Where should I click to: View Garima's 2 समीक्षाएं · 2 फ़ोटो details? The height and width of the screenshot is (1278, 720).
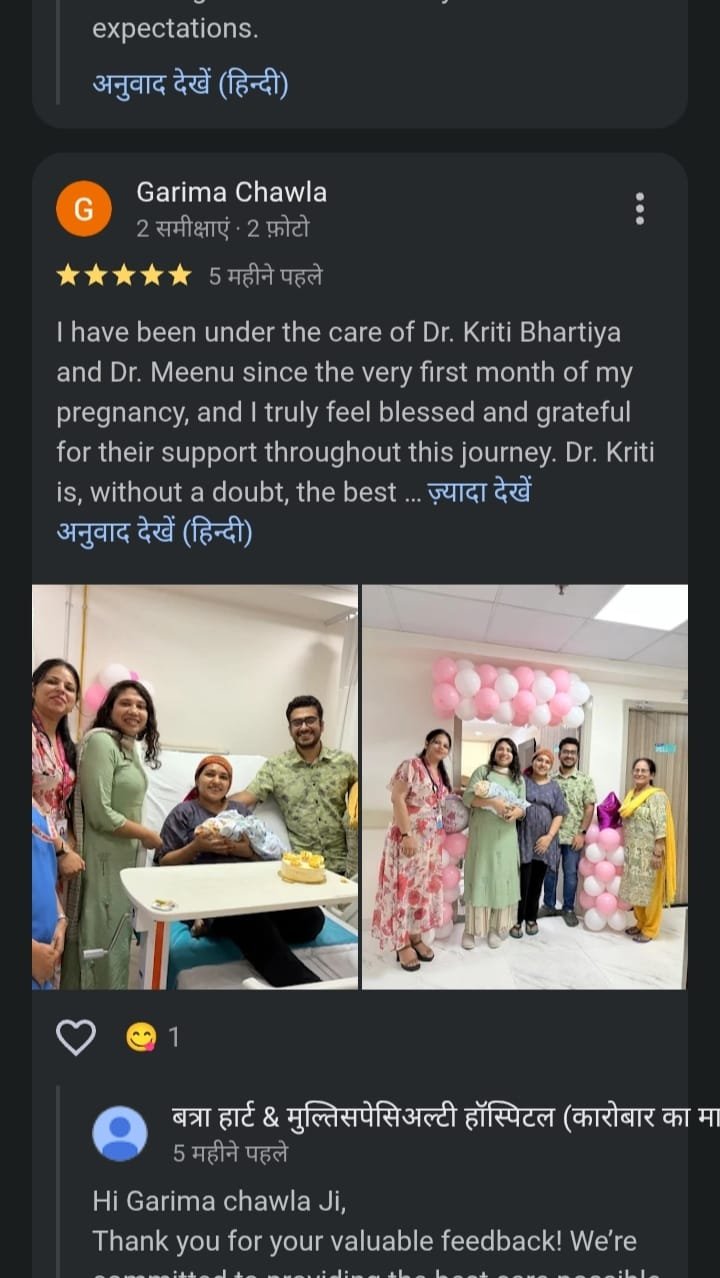click(223, 229)
